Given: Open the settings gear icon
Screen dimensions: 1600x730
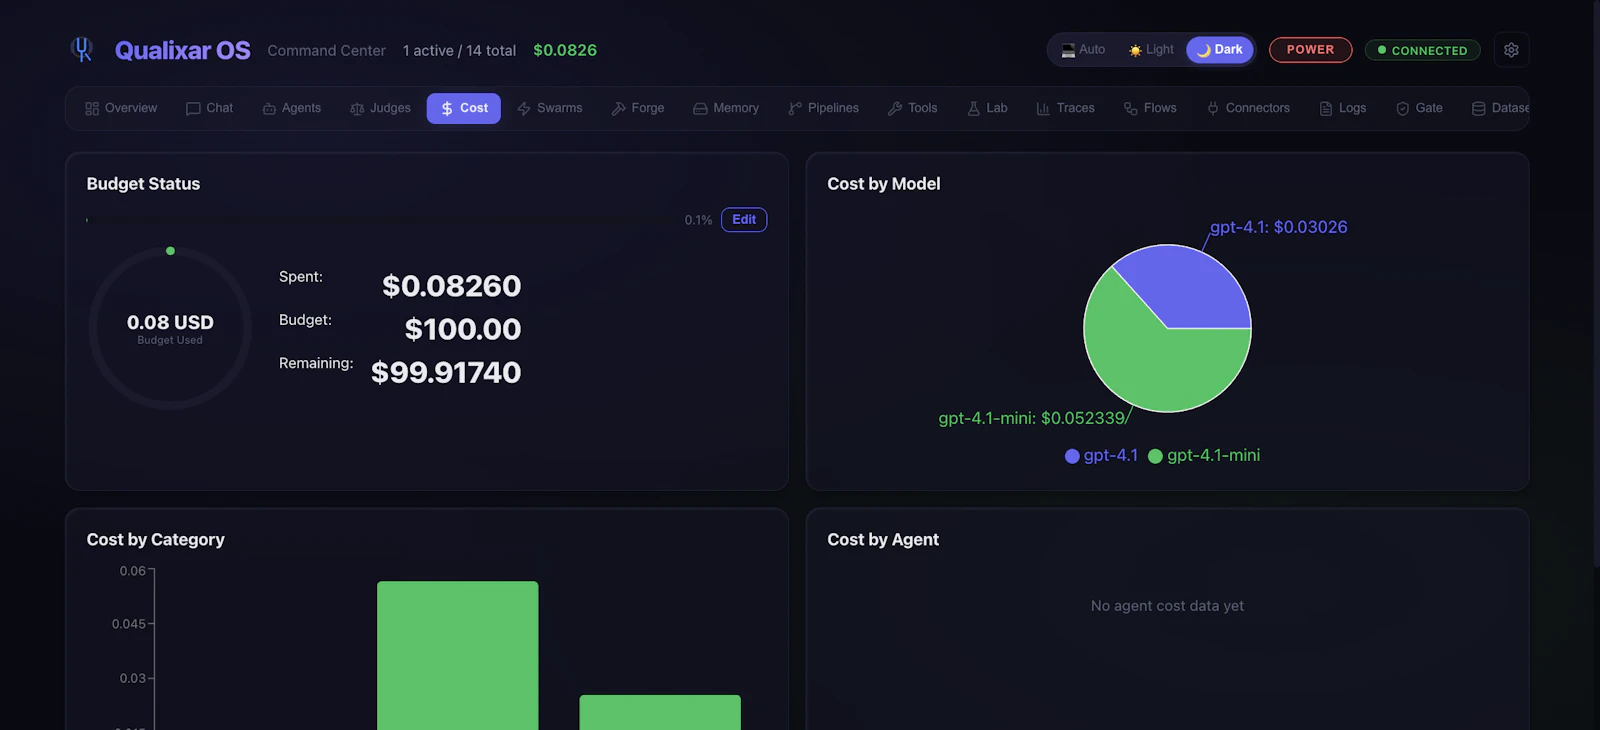Looking at the screenshot, I should [1511, 50].
